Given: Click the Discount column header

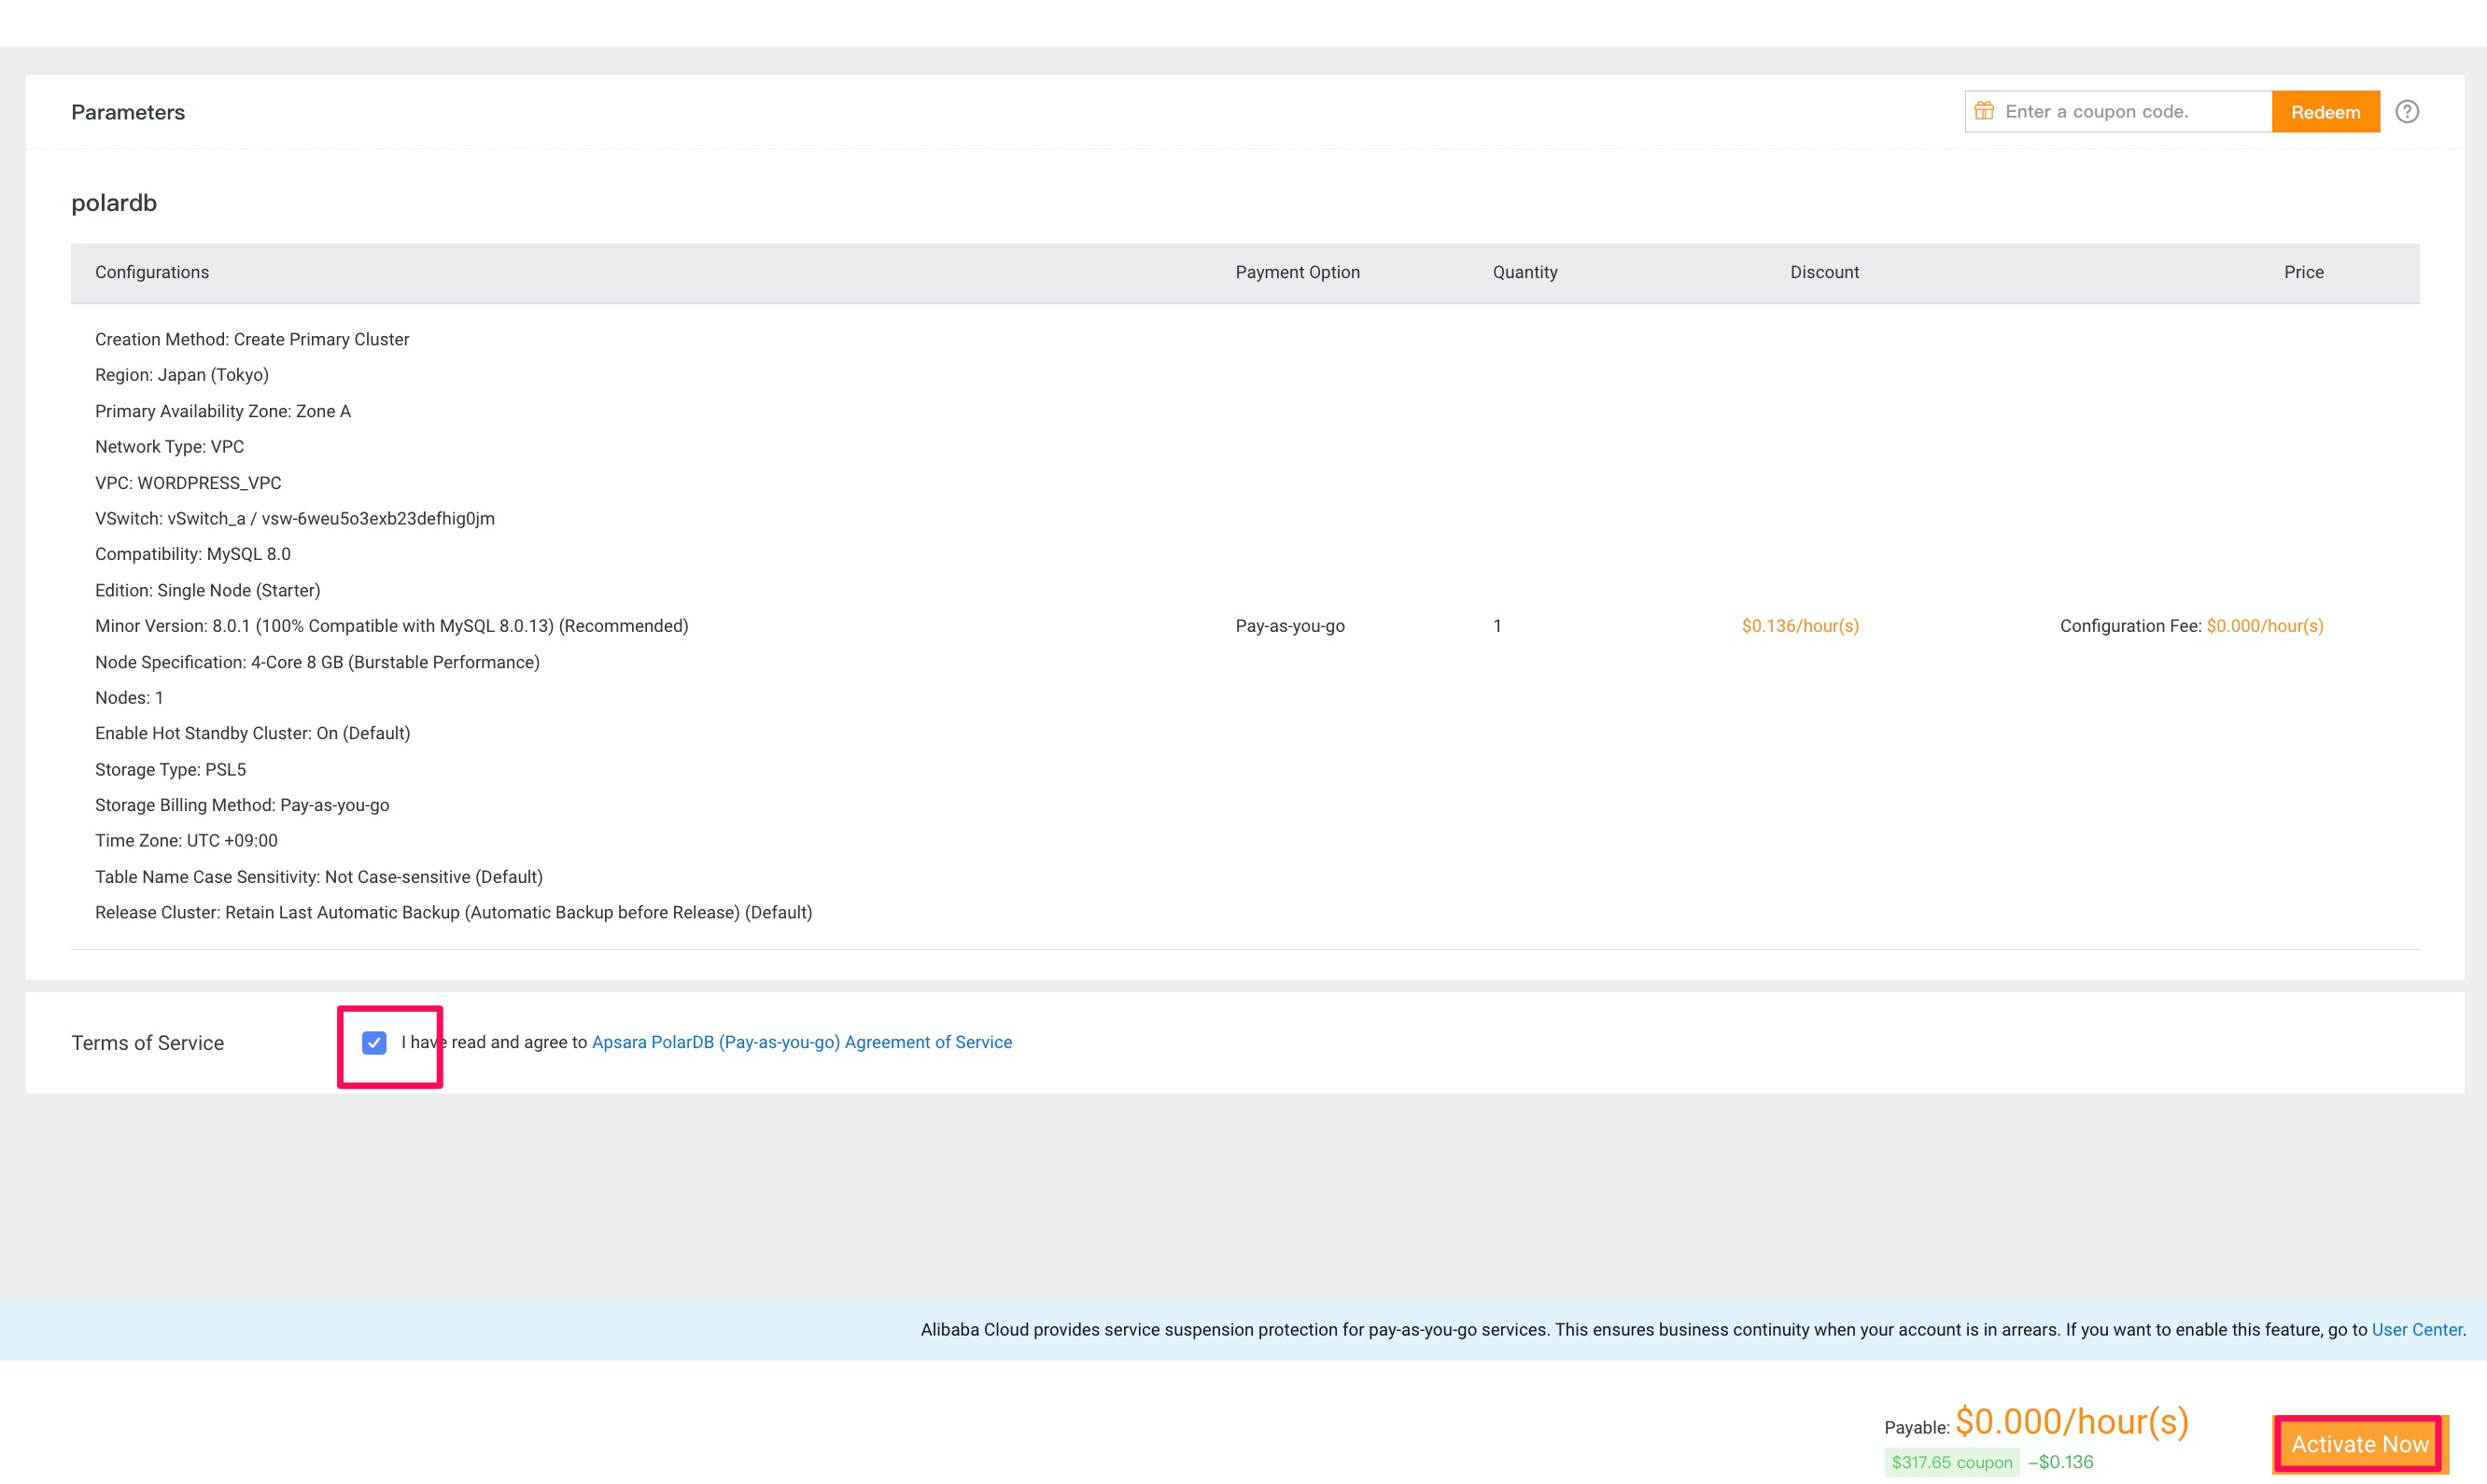Looking at the screenshot, I should coord(1824,272).
